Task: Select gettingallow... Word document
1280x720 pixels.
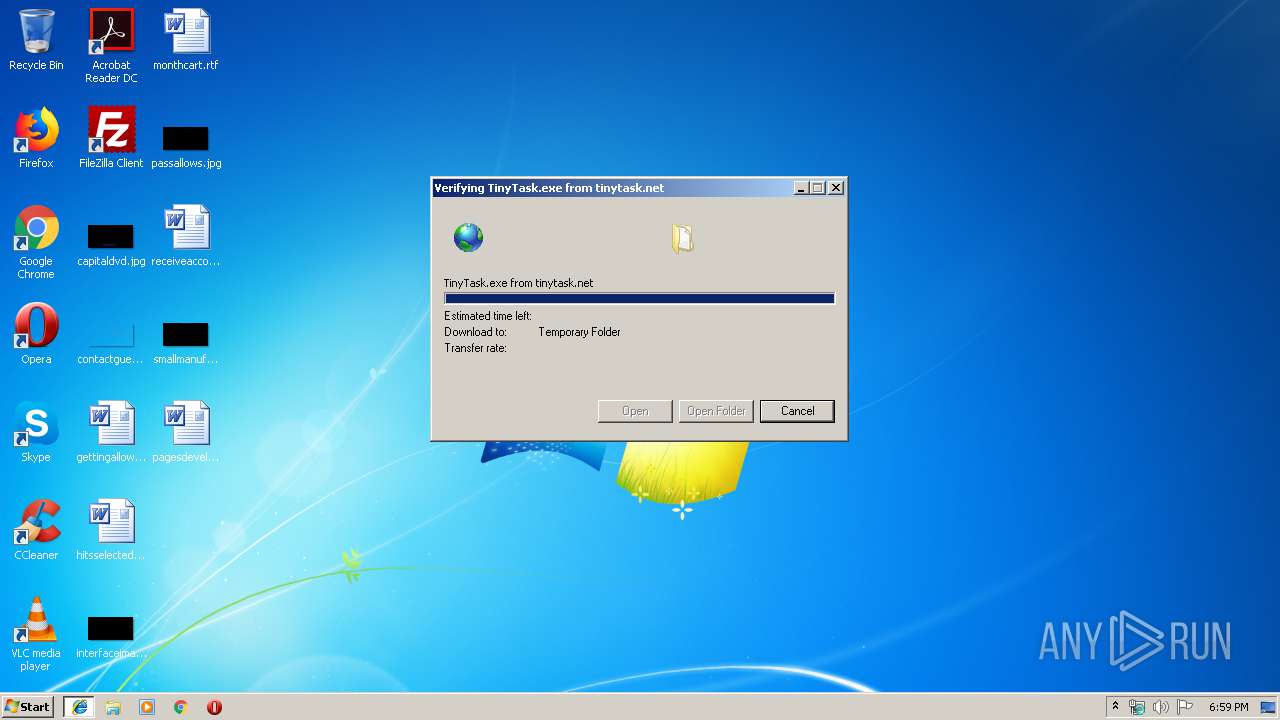Action: pyautogui.click(x=111, y=432)
